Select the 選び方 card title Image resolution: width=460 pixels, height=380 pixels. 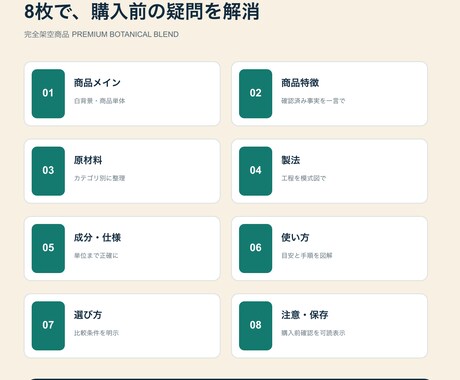click(88, 315)
